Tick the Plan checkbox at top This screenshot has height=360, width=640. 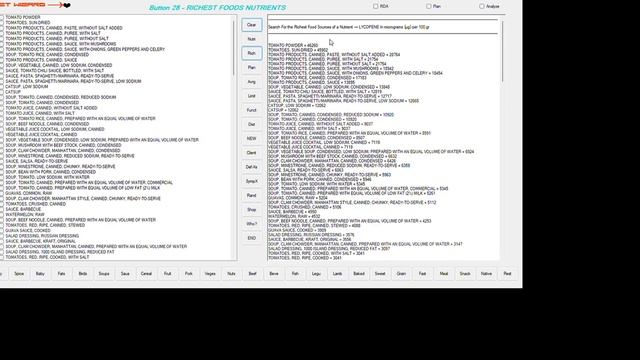point(429,7)
